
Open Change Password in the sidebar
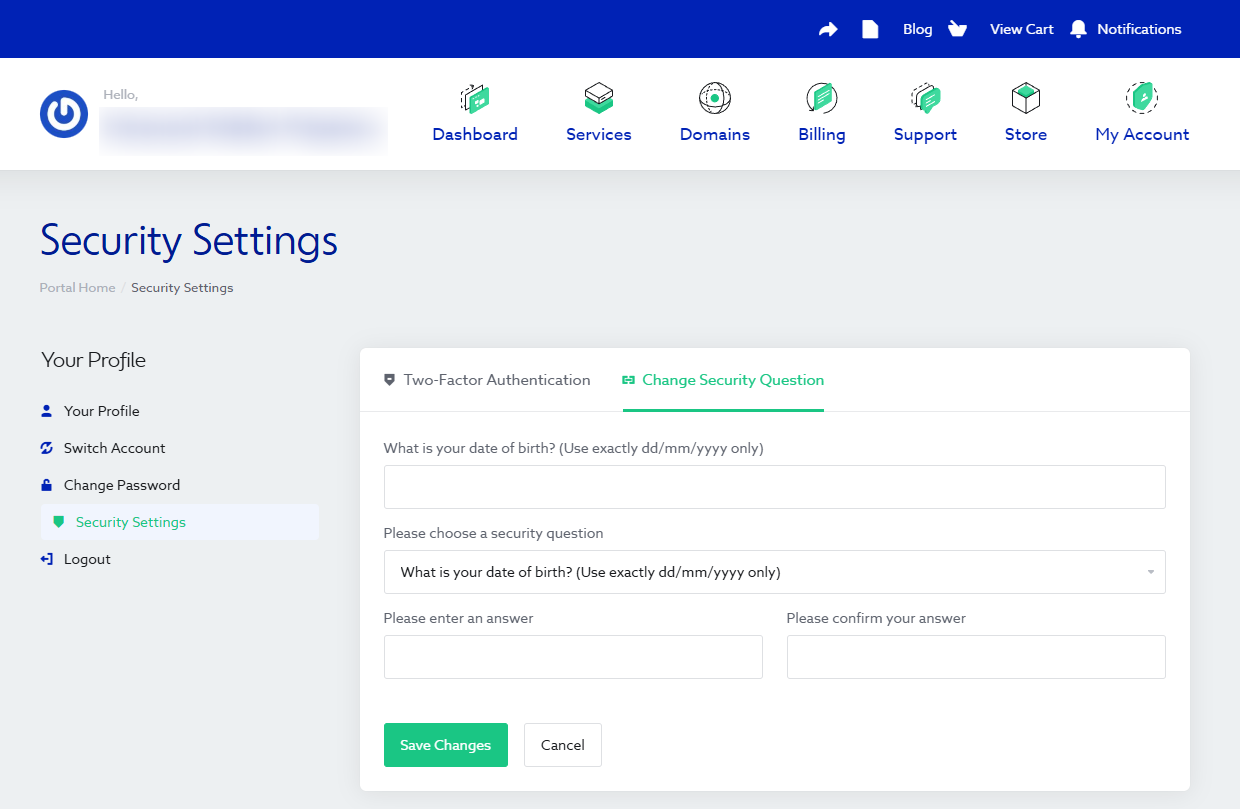tap(122, 485)
